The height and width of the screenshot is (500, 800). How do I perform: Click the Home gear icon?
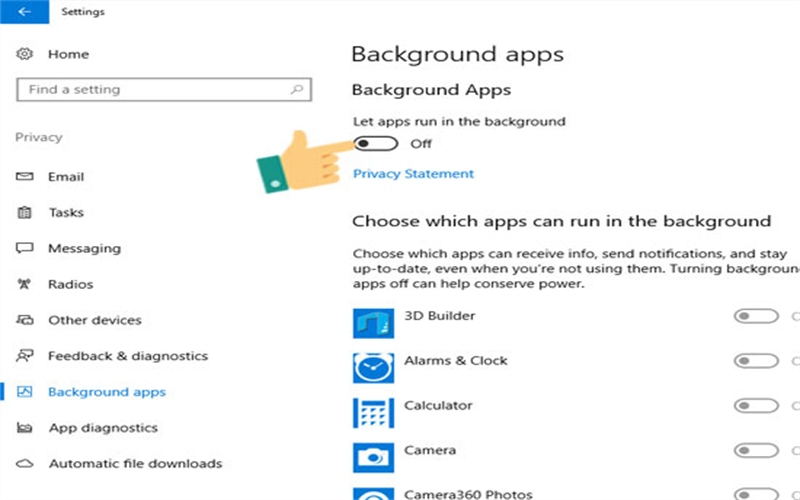(x=24, y=54)
